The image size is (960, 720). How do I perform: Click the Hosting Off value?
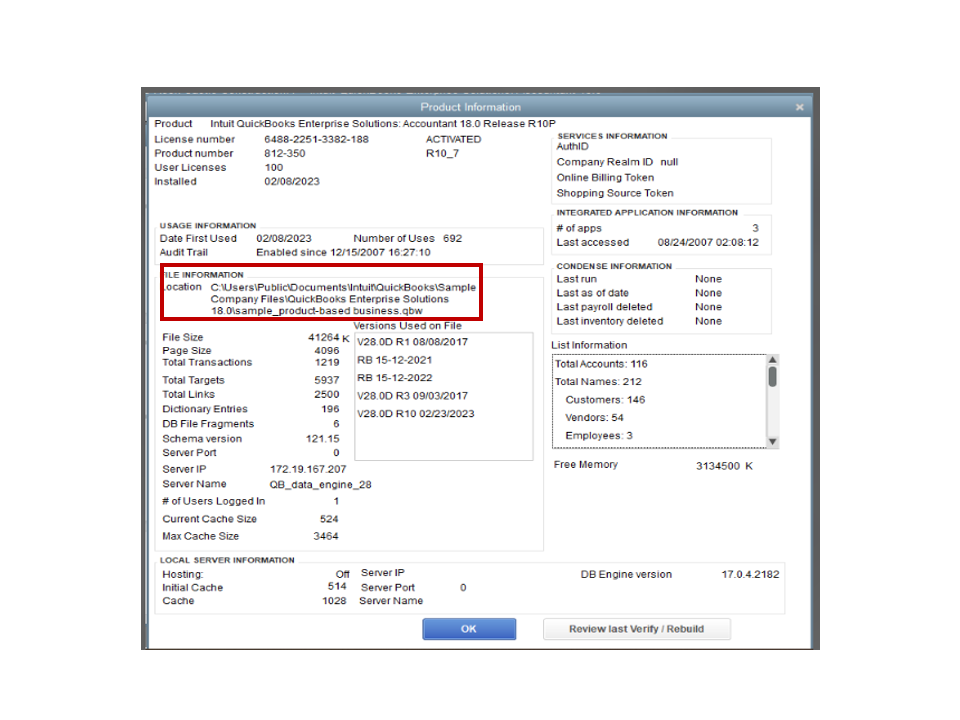point(343,575)
